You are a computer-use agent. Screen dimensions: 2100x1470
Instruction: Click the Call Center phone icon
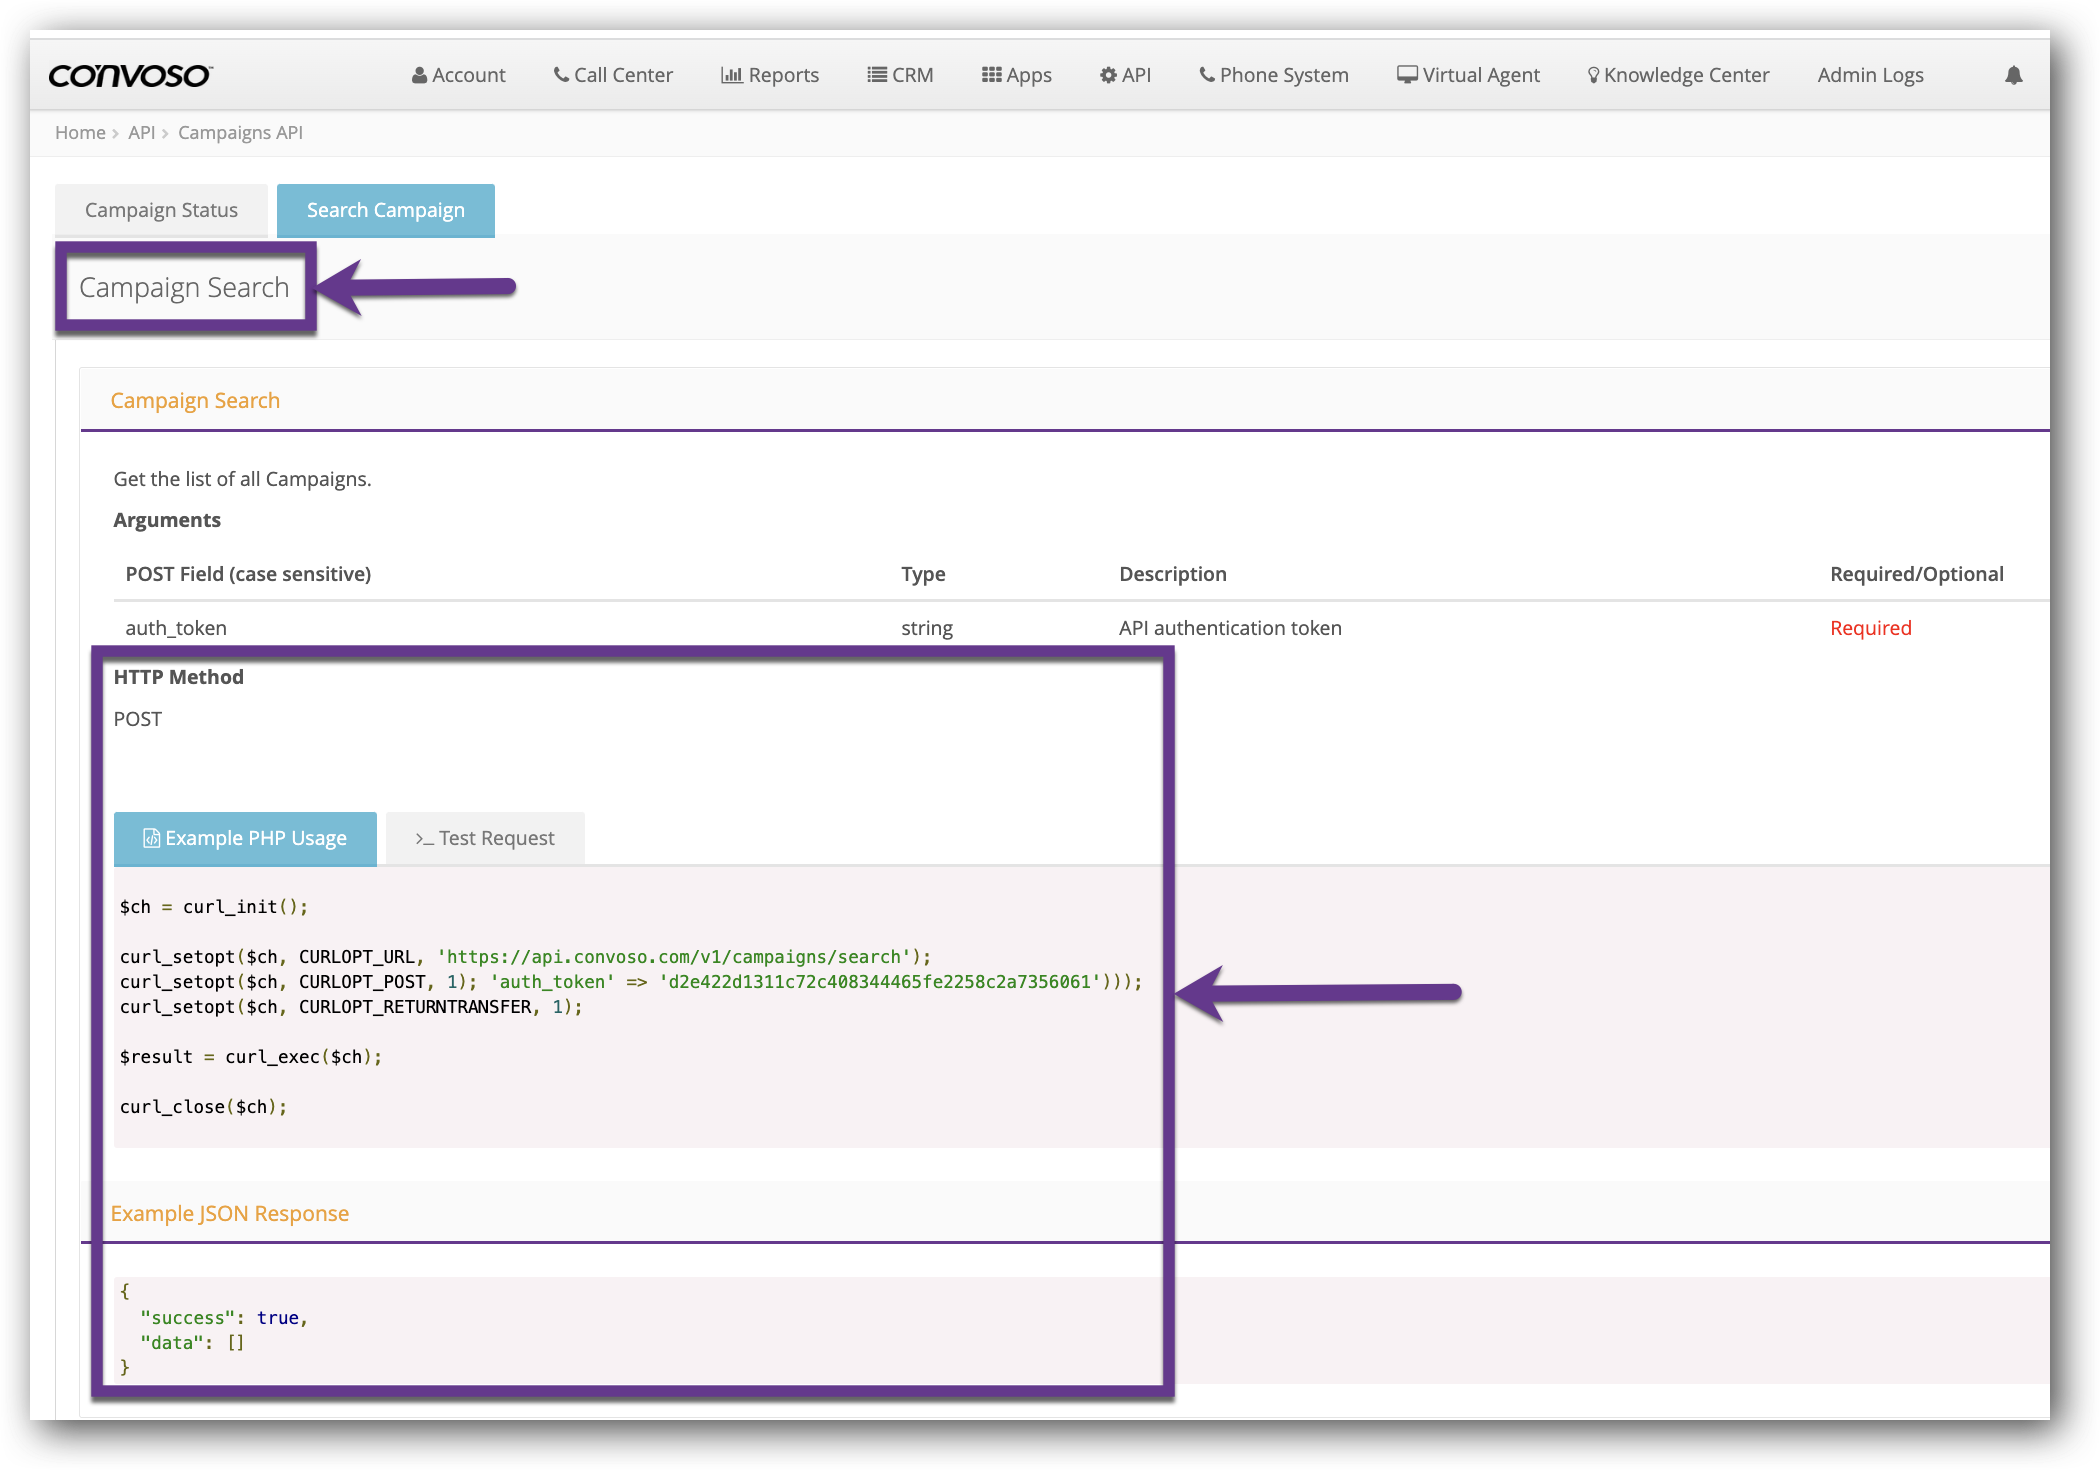pyautogui.click(x=561, y=75)
